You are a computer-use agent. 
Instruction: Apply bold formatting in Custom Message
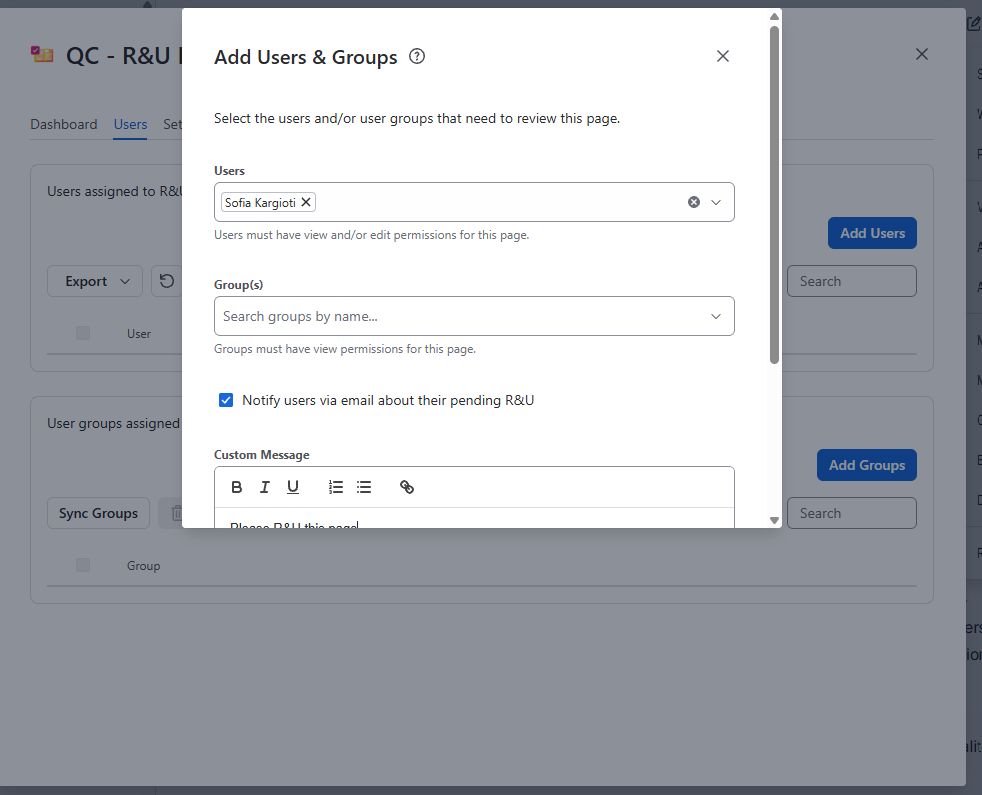[x=236, y=487]
